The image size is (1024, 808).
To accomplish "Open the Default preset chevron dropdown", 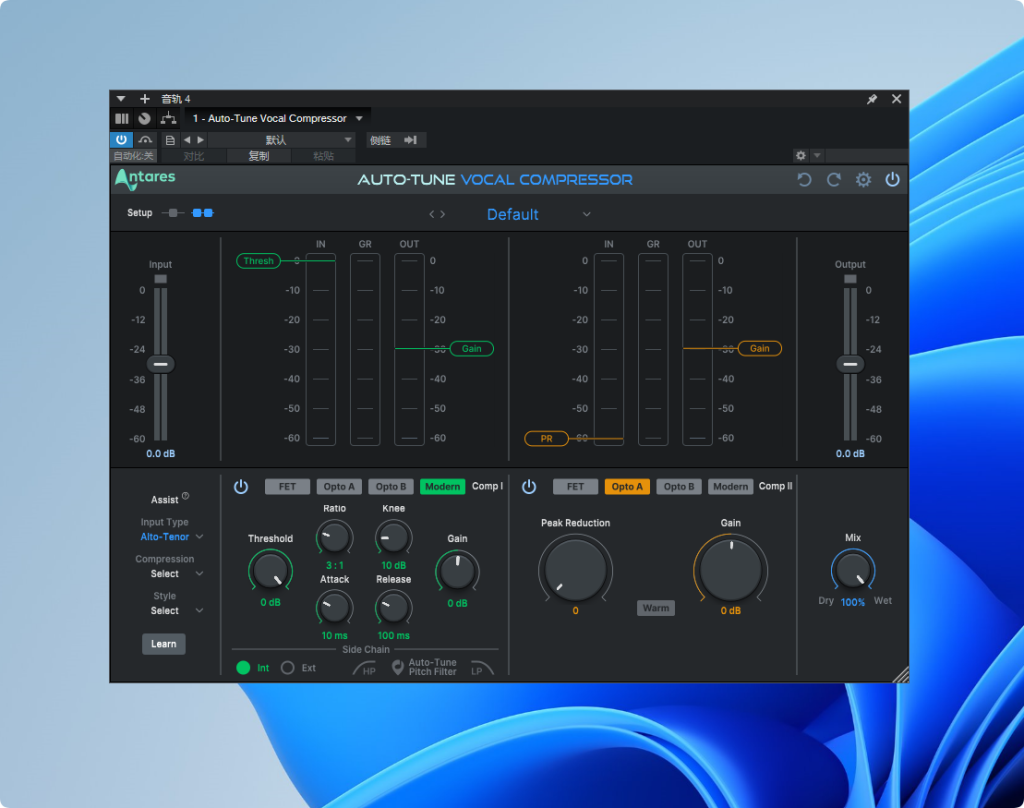I will click(x=586, y=214).
